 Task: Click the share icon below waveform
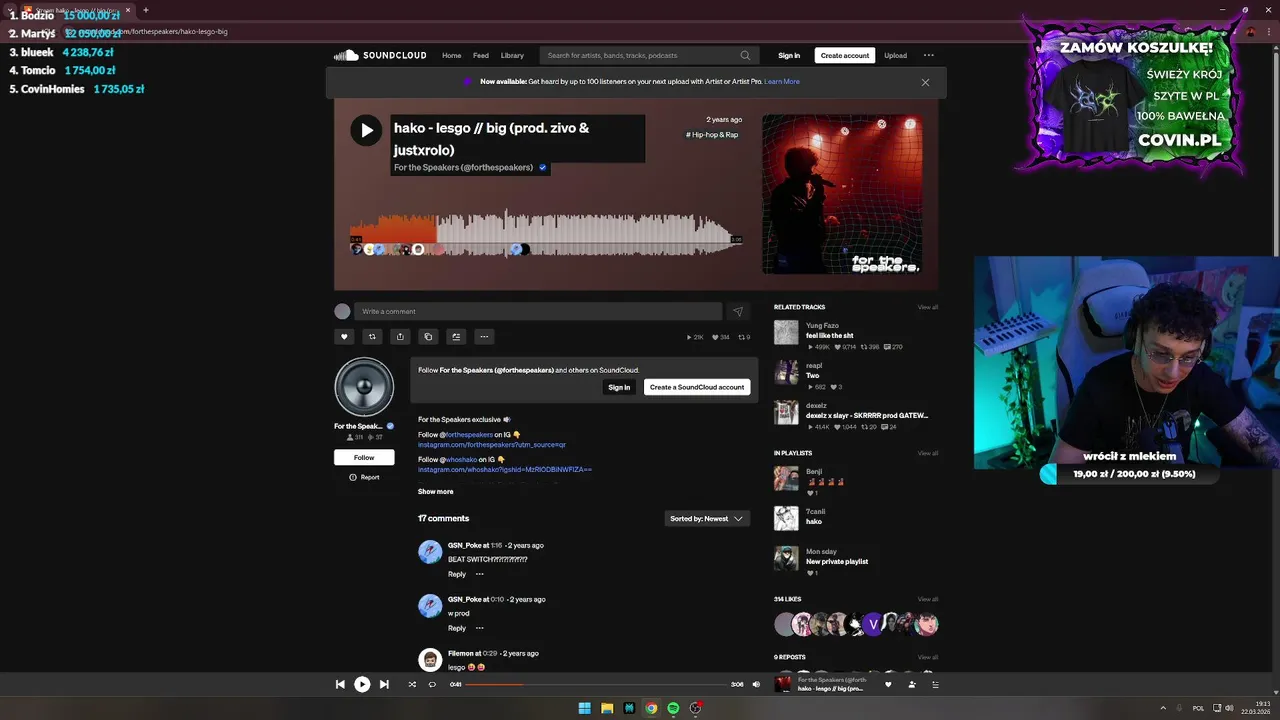click(400, 337)
